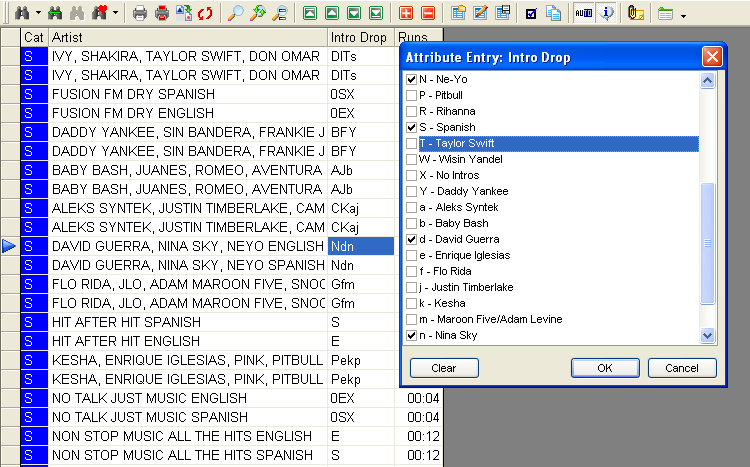The height and width of the screenshot is (467, 750).
Task: Click green move-up arrow icon
Action: click(332, 13)
